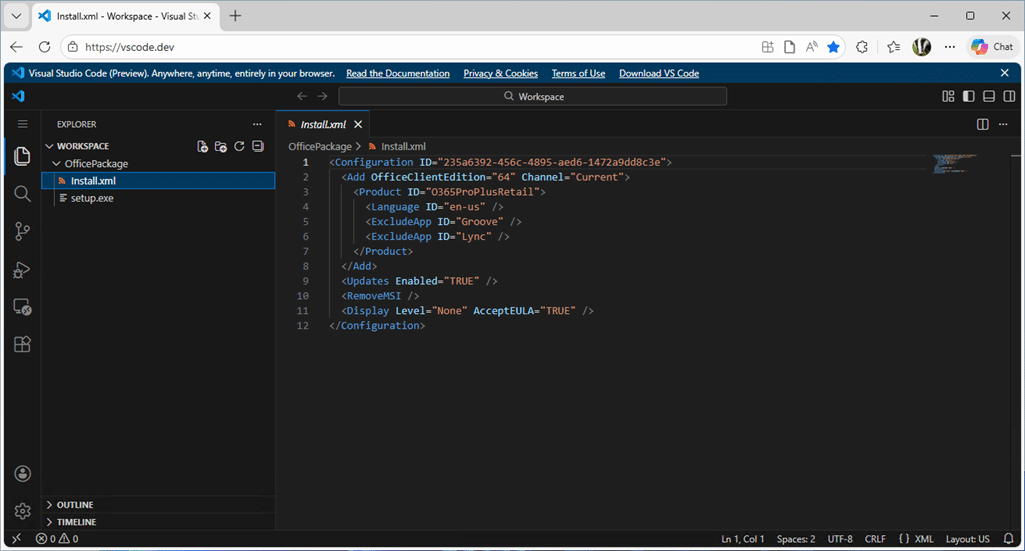Screen dimensions: 1025x551
Task: Open the Search view in activity bar
Action: tap(22, 193)
